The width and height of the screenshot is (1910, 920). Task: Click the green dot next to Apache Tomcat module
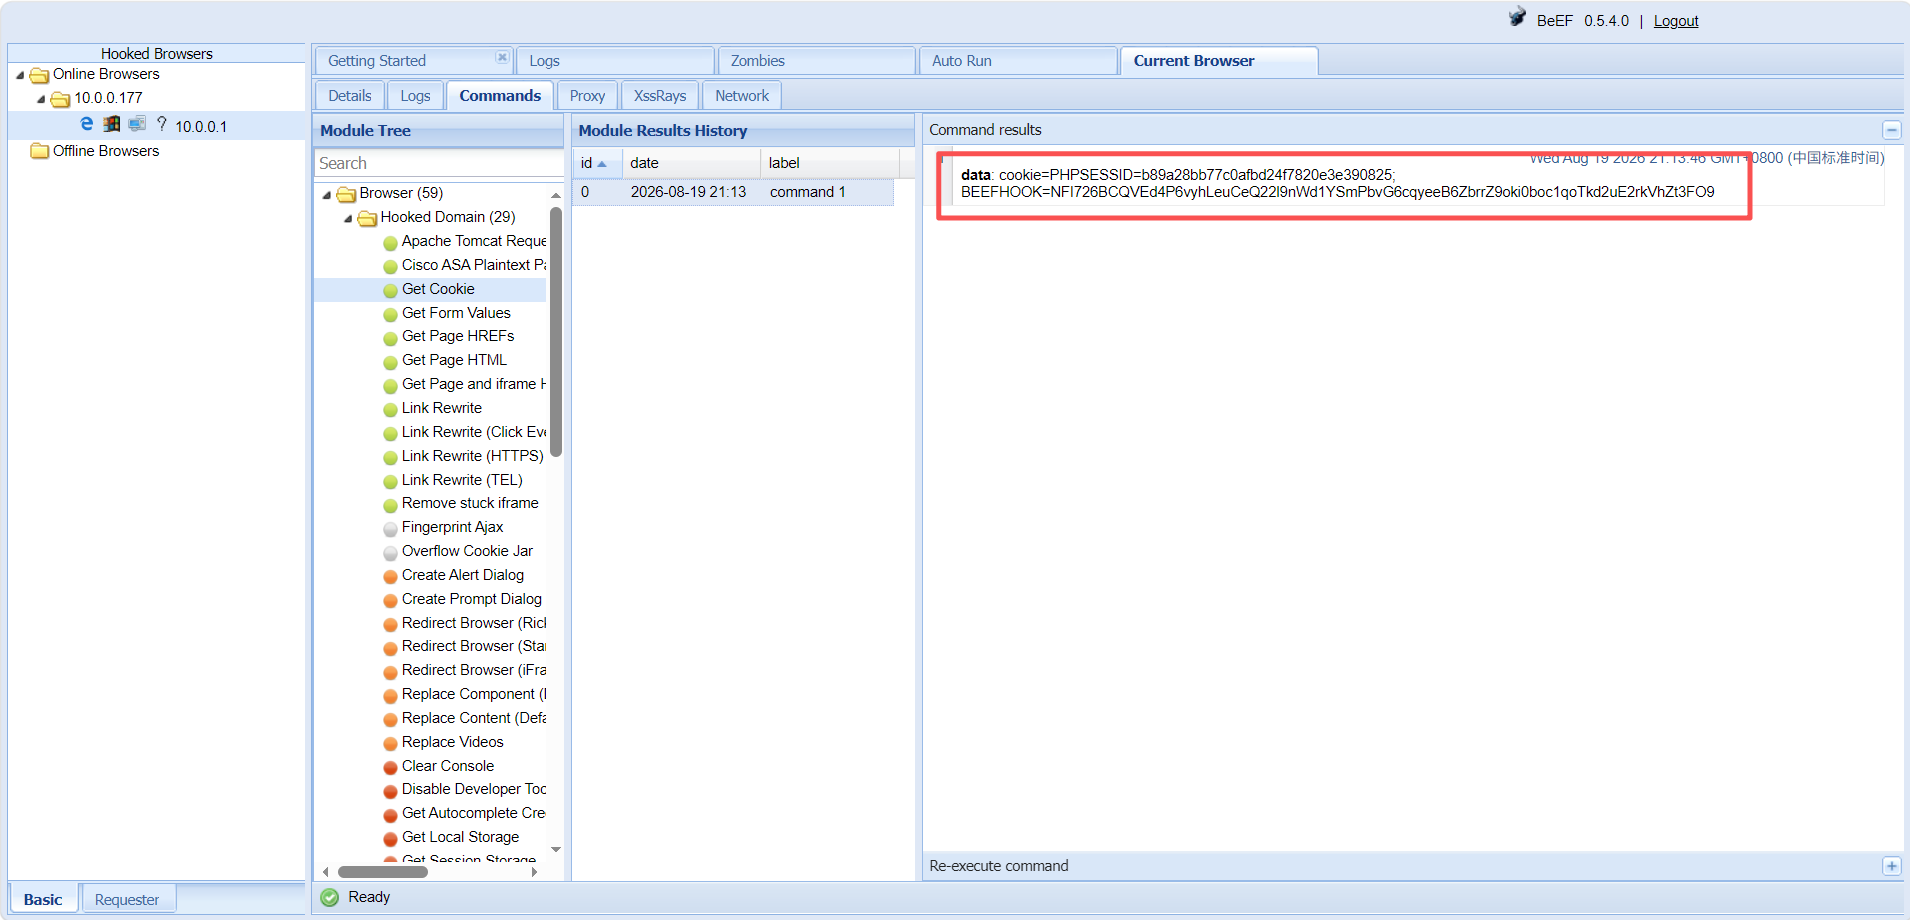390,242
